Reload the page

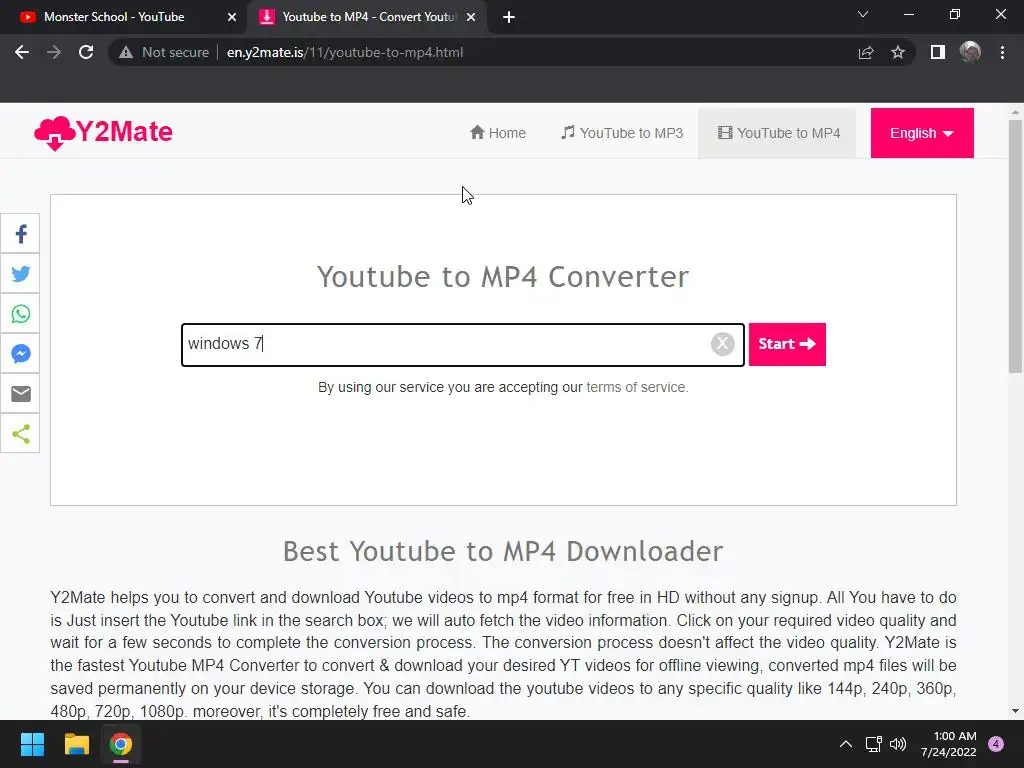point(86,52)
